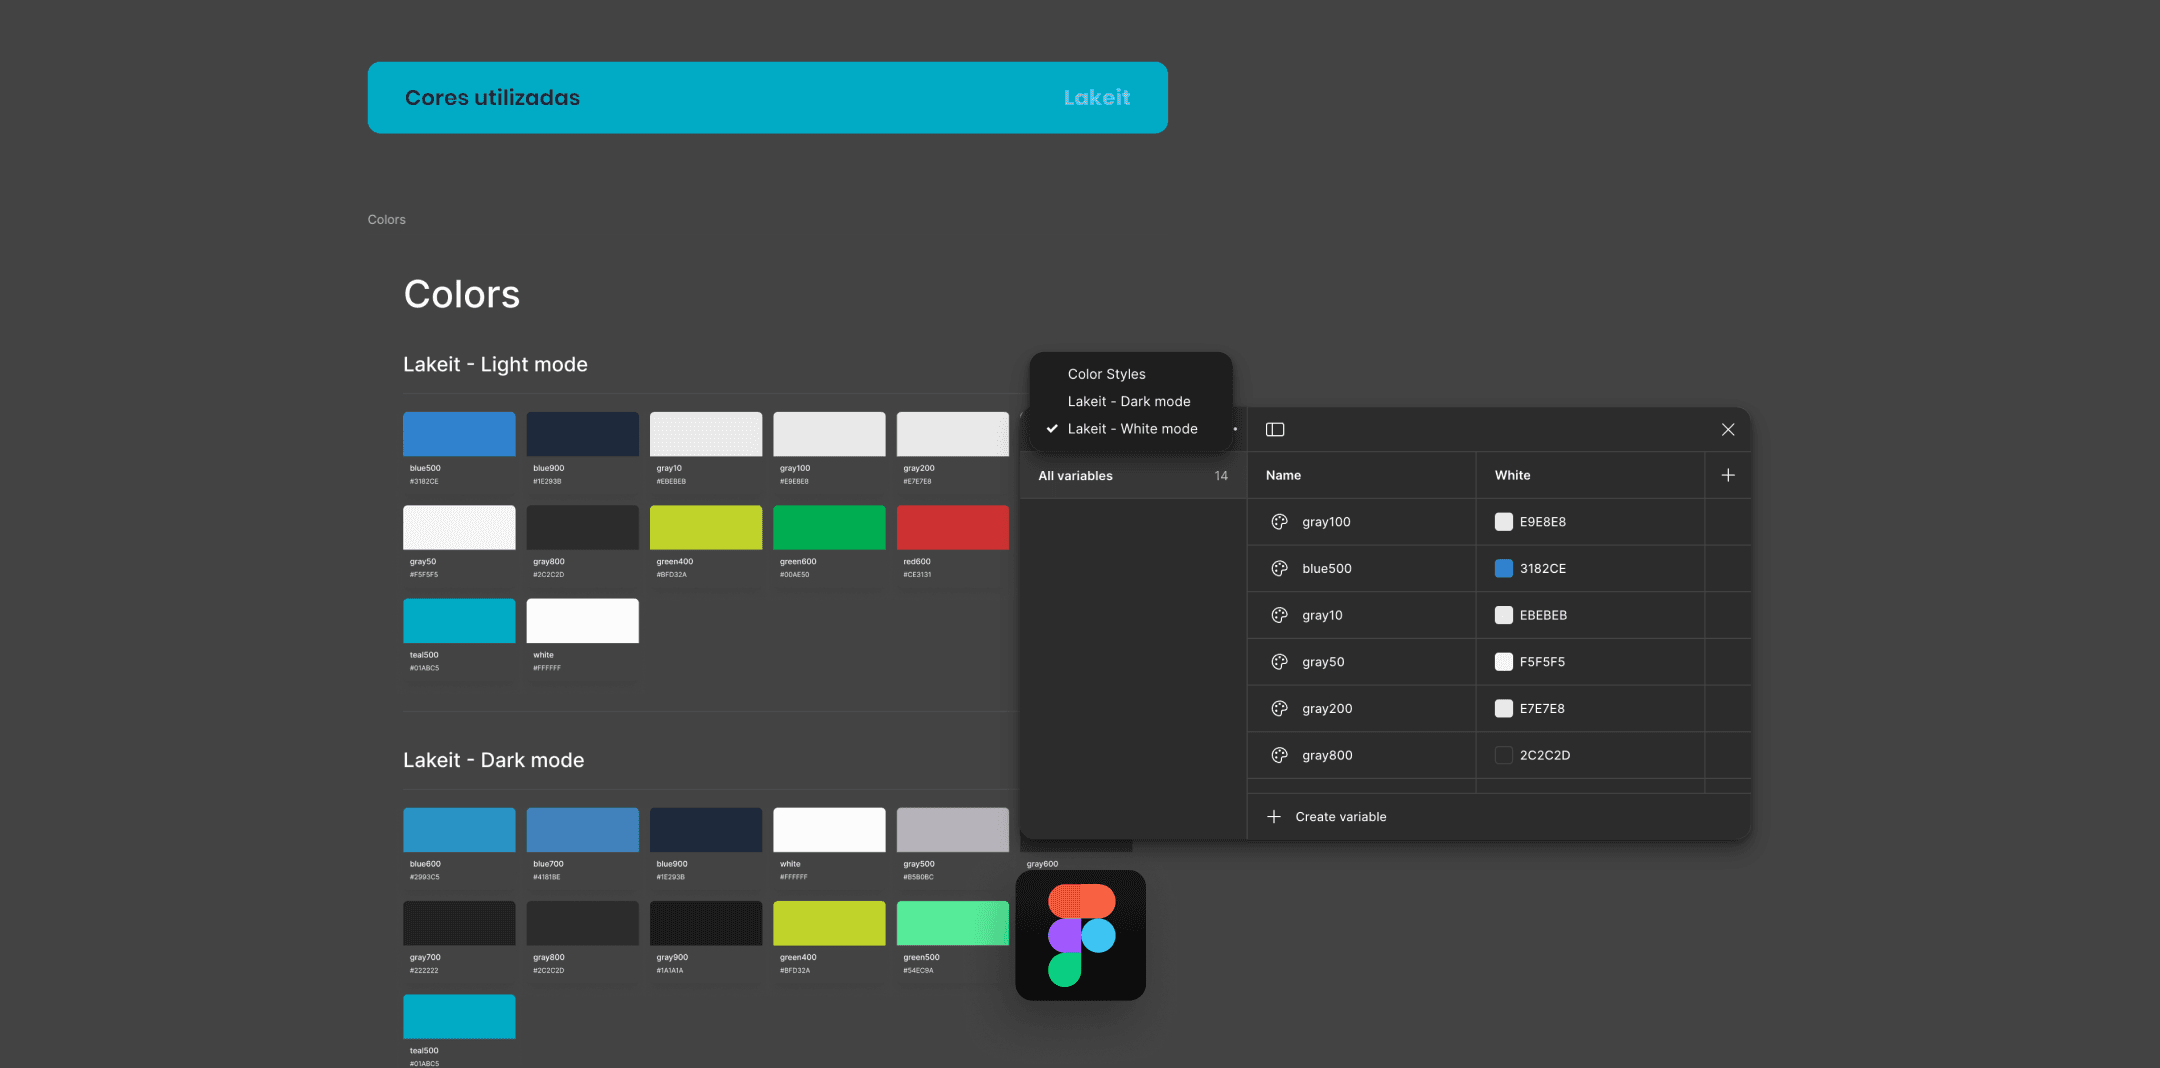Select the teal500 color card in Light mode

pyautogui.click(x=459, y=638)
